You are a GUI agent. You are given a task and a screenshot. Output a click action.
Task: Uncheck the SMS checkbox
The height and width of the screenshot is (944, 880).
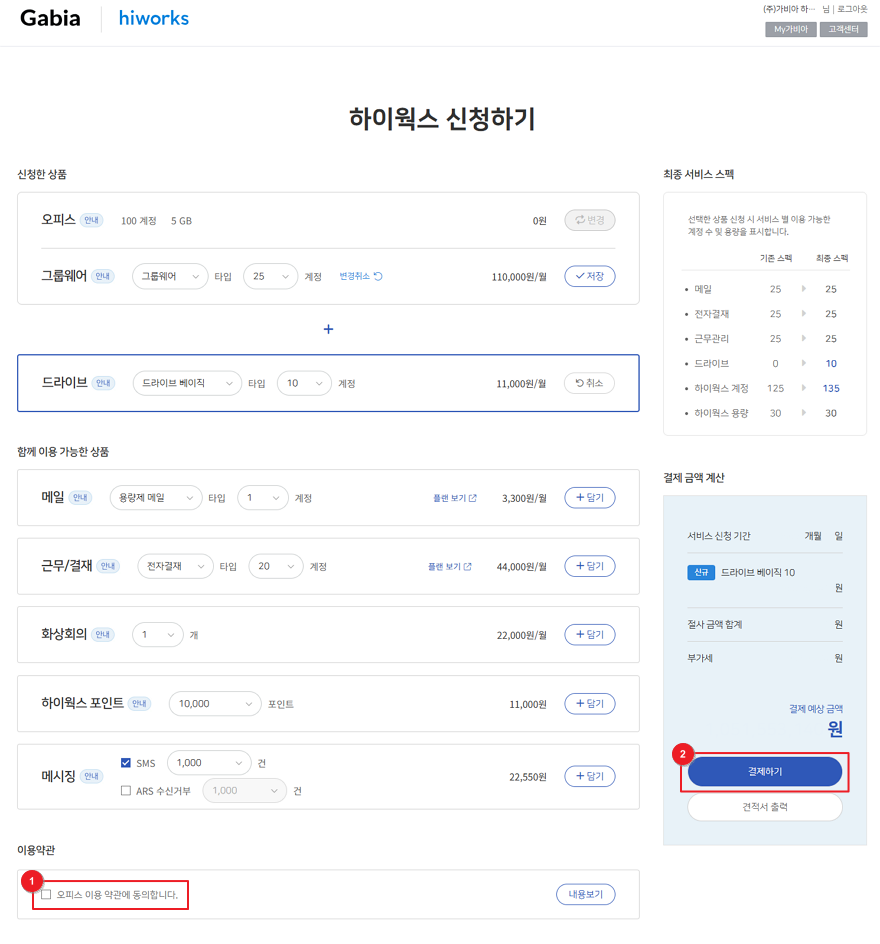126,763
